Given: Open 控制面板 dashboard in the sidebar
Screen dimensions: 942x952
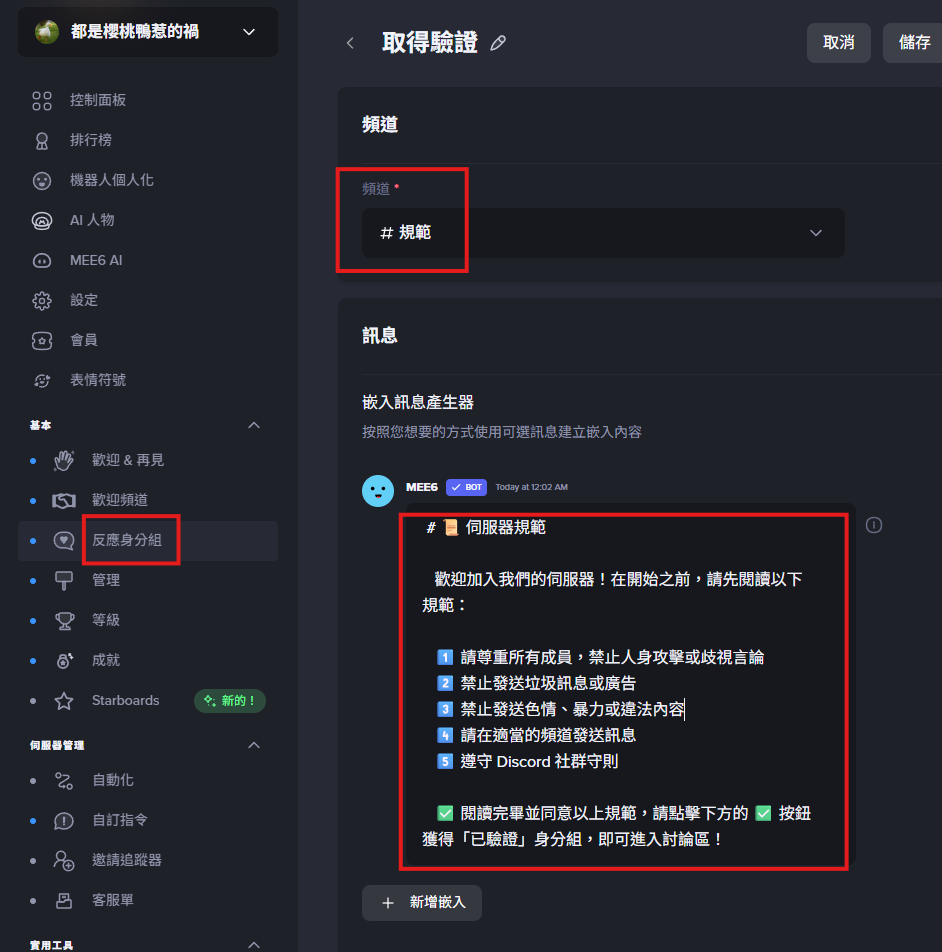Looking at the screenshot, I should (97, 100).
